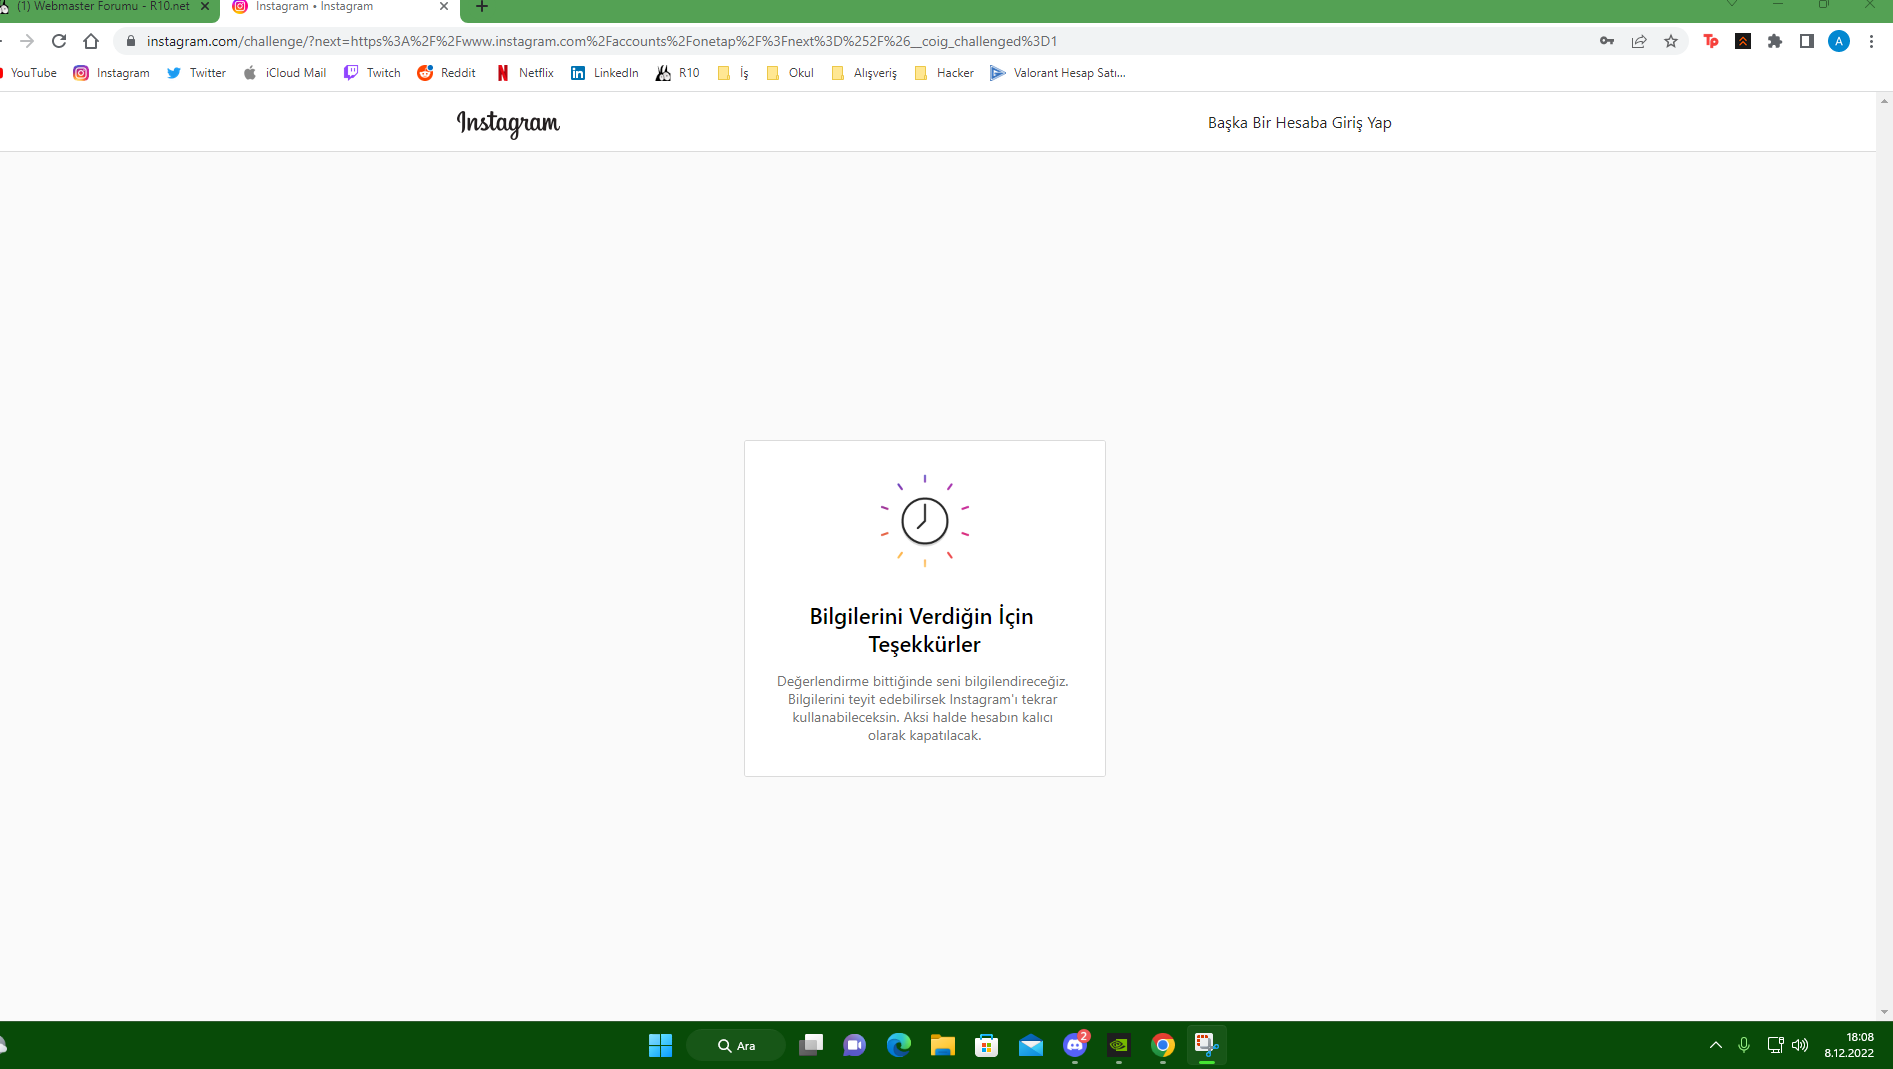Open the taskbar Ara search box
The height and width of the screenshot is (1069, 1893).
point(736,1046)
